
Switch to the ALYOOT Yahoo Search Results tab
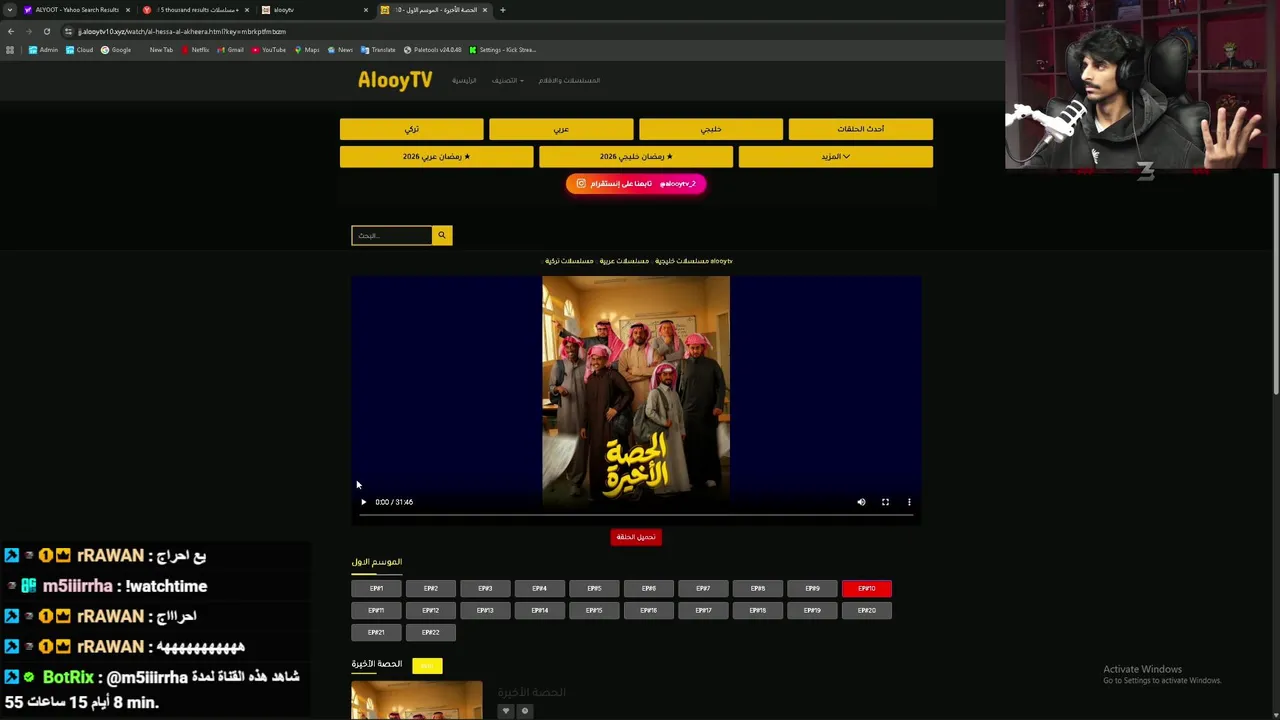click(77, 10)
